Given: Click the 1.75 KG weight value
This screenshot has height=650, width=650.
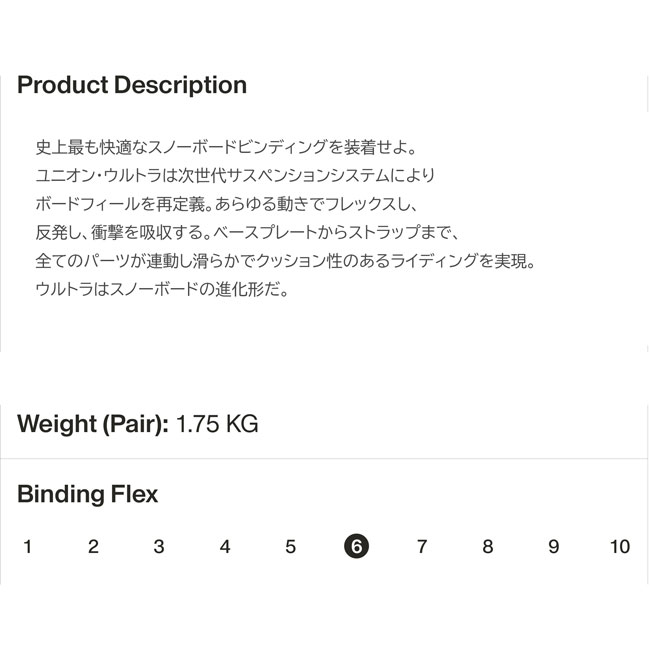Looking at the screenshot, I should click(x=217, y=423).
